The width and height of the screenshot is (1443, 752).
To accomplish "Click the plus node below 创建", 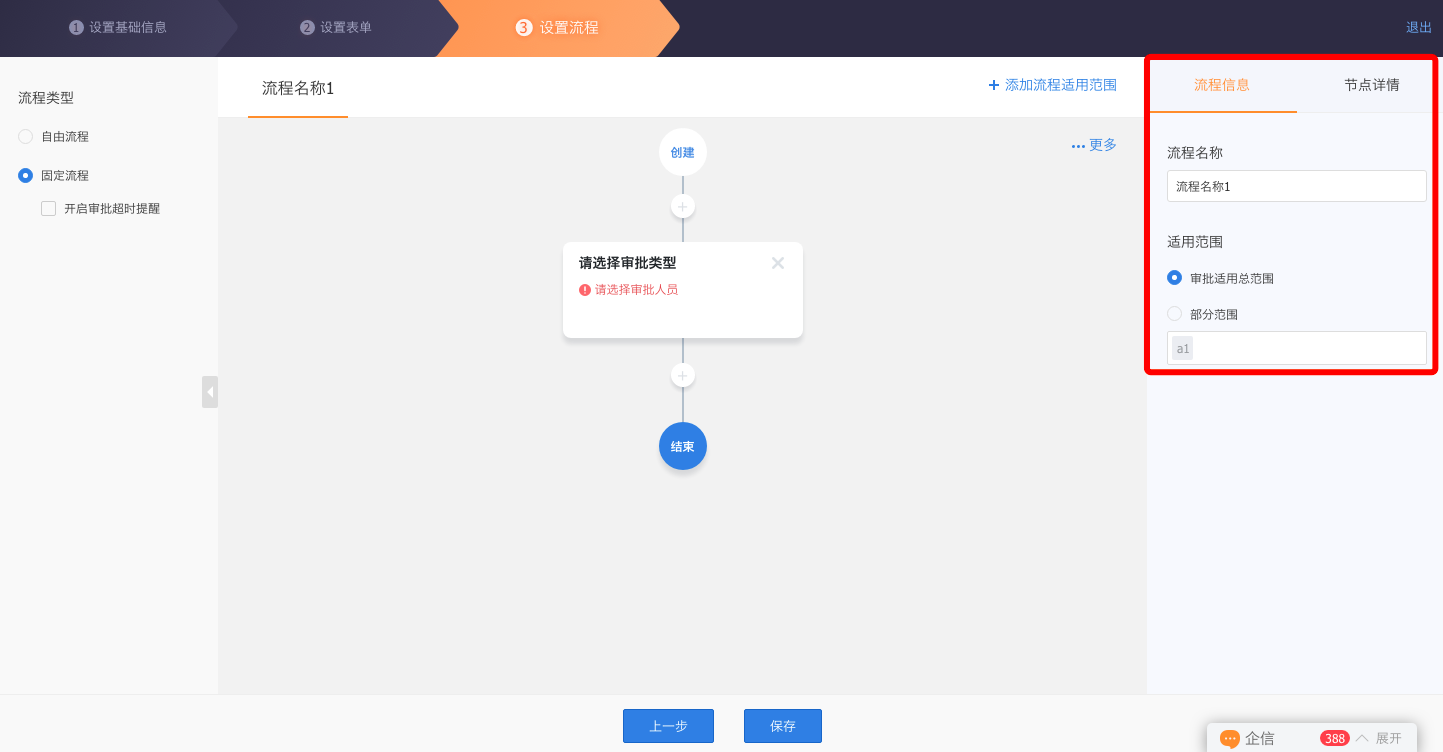I will (683, 207).
